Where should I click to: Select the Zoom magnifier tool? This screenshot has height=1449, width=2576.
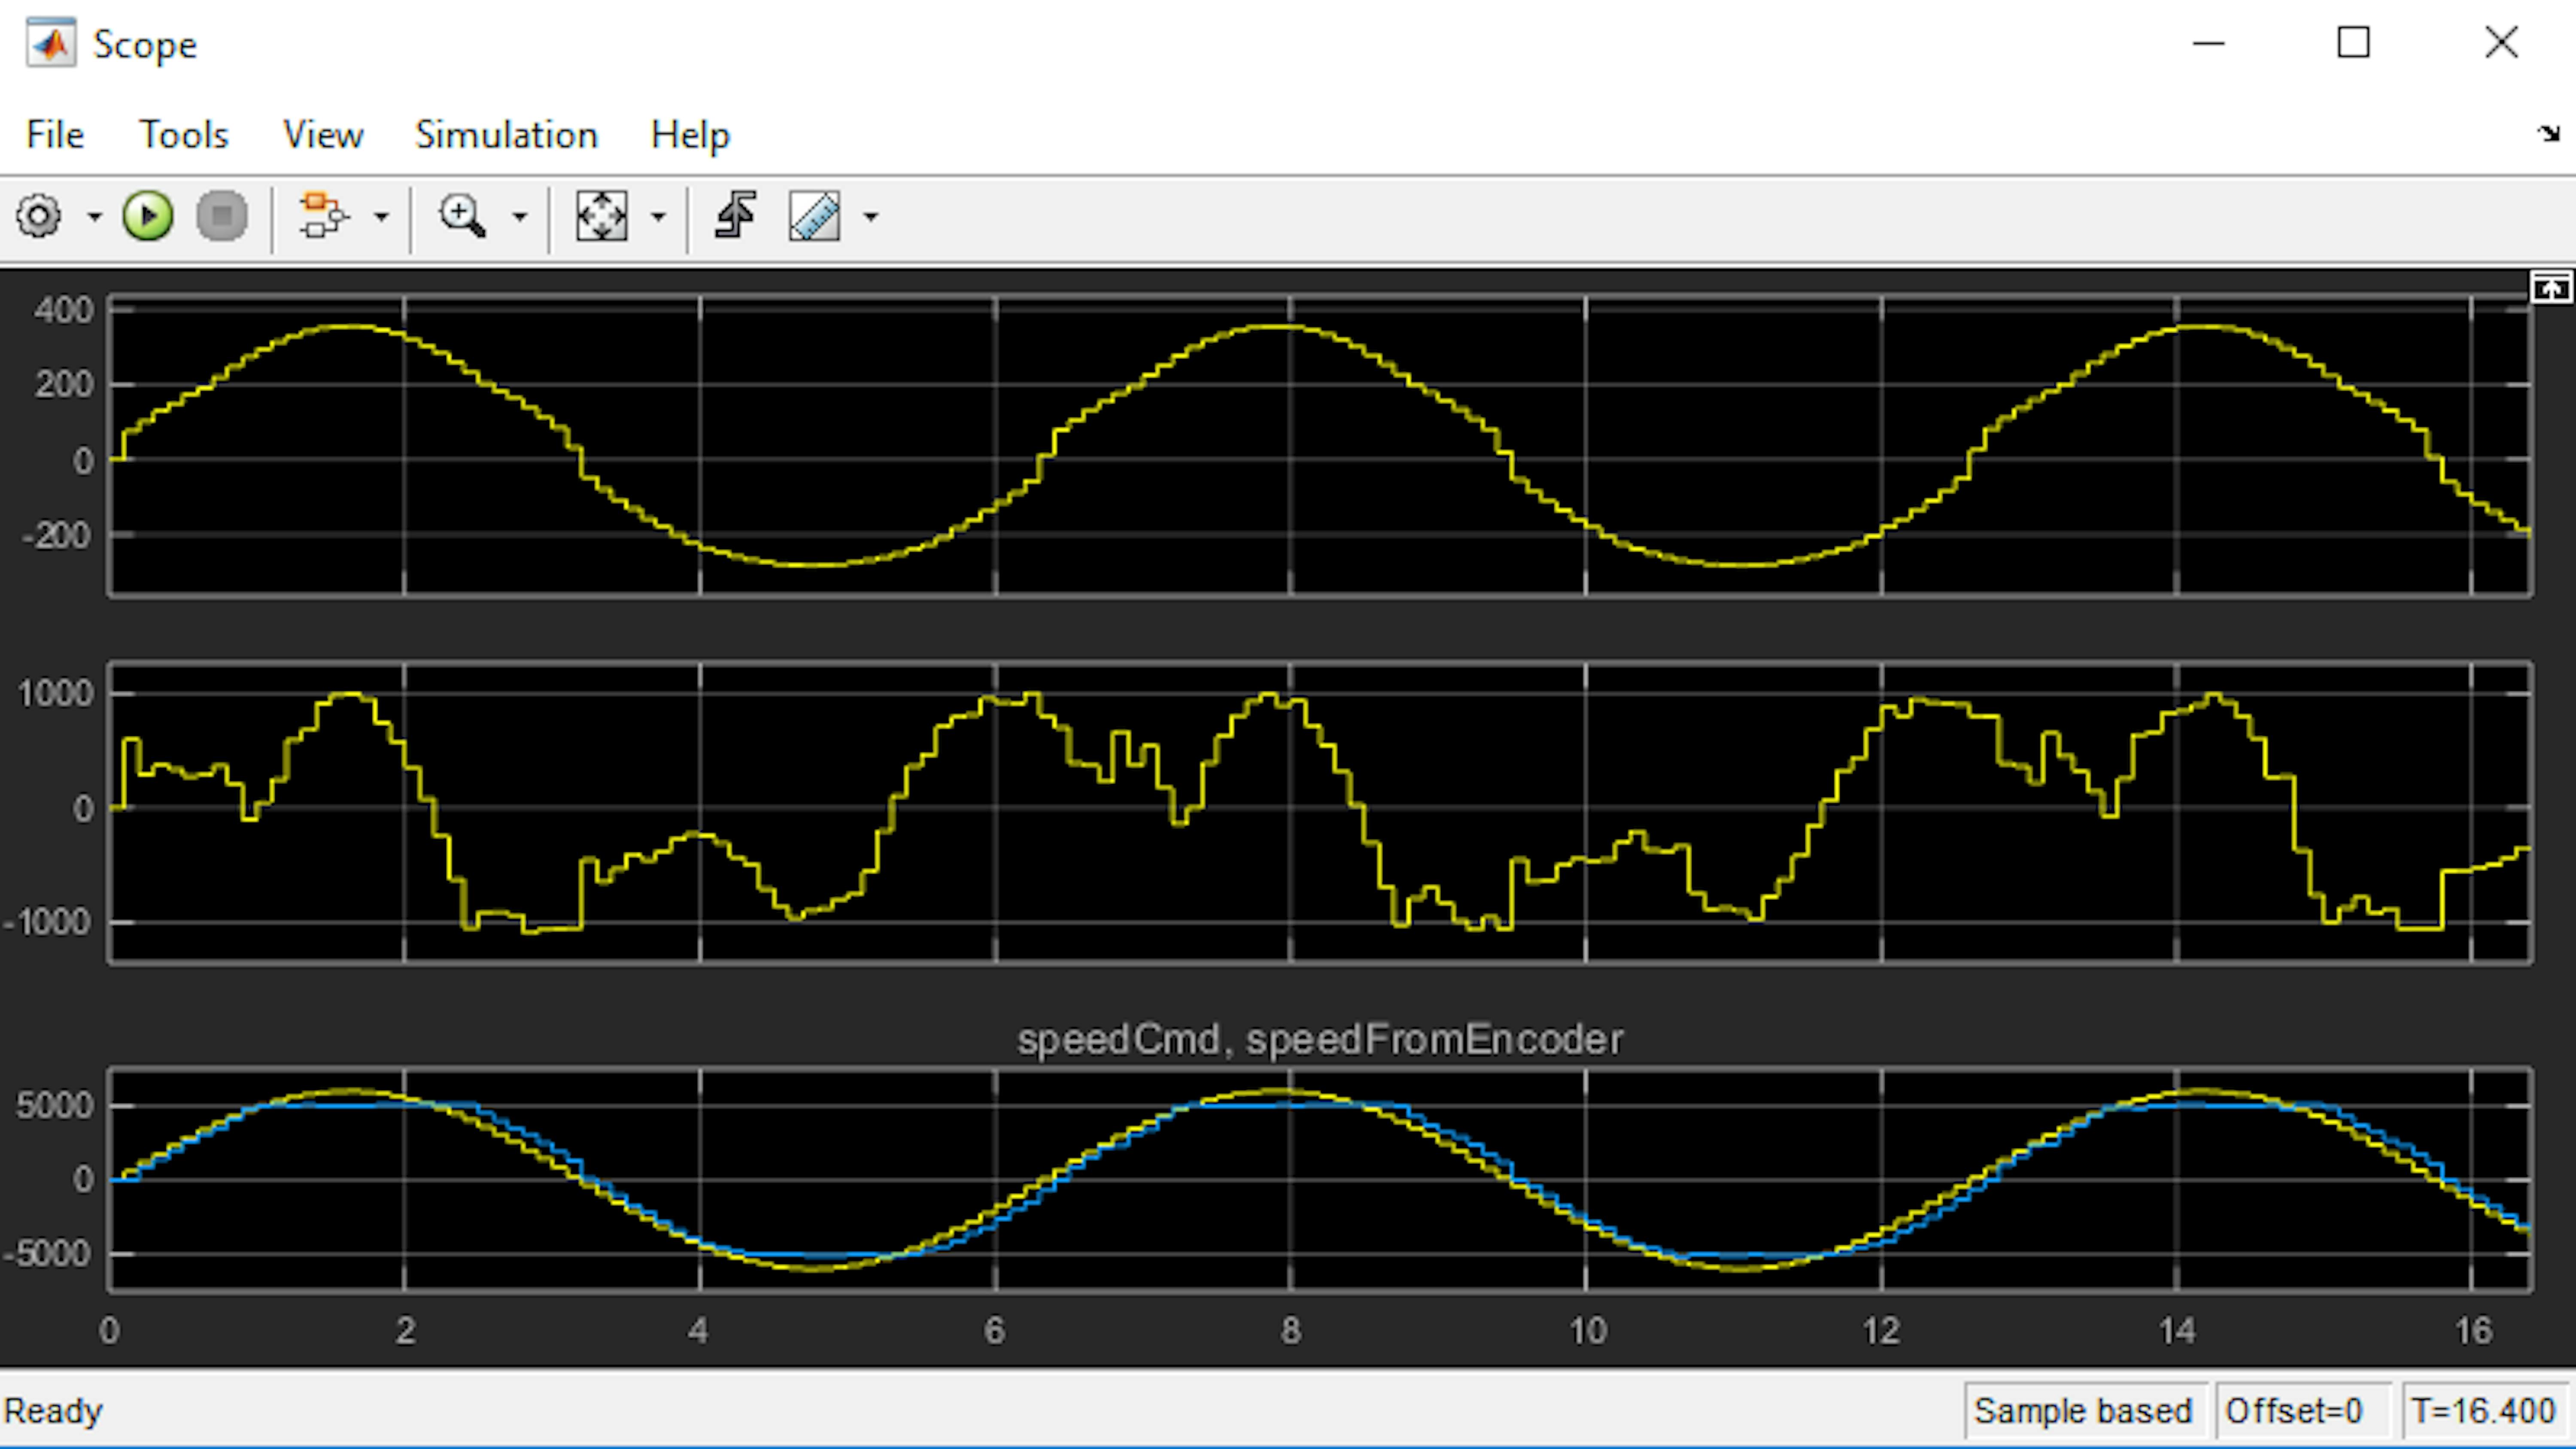[x=462, y=216]
